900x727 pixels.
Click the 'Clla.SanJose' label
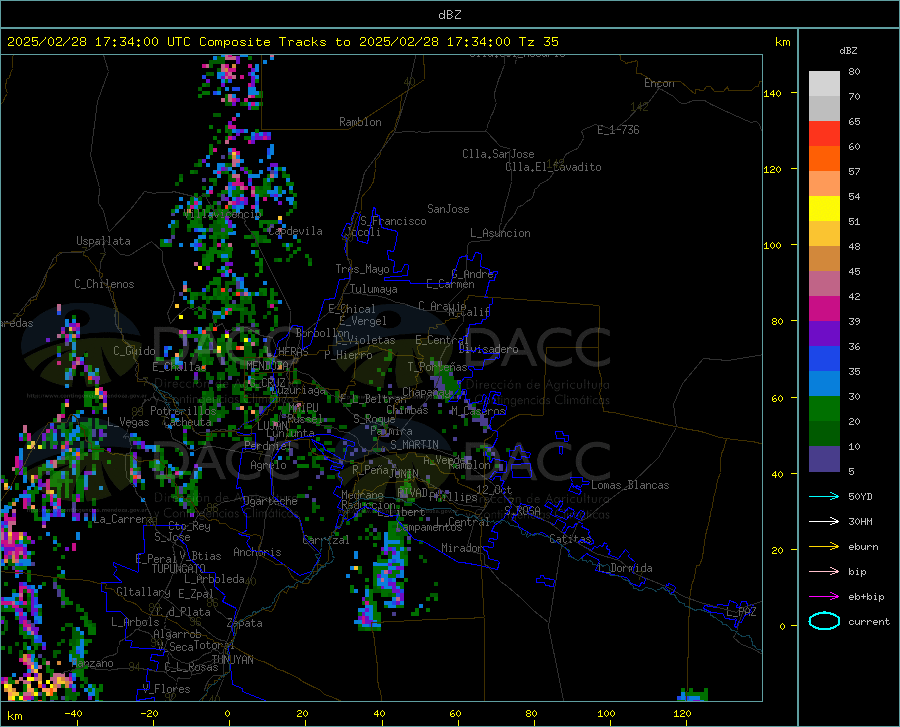(498, 154)
